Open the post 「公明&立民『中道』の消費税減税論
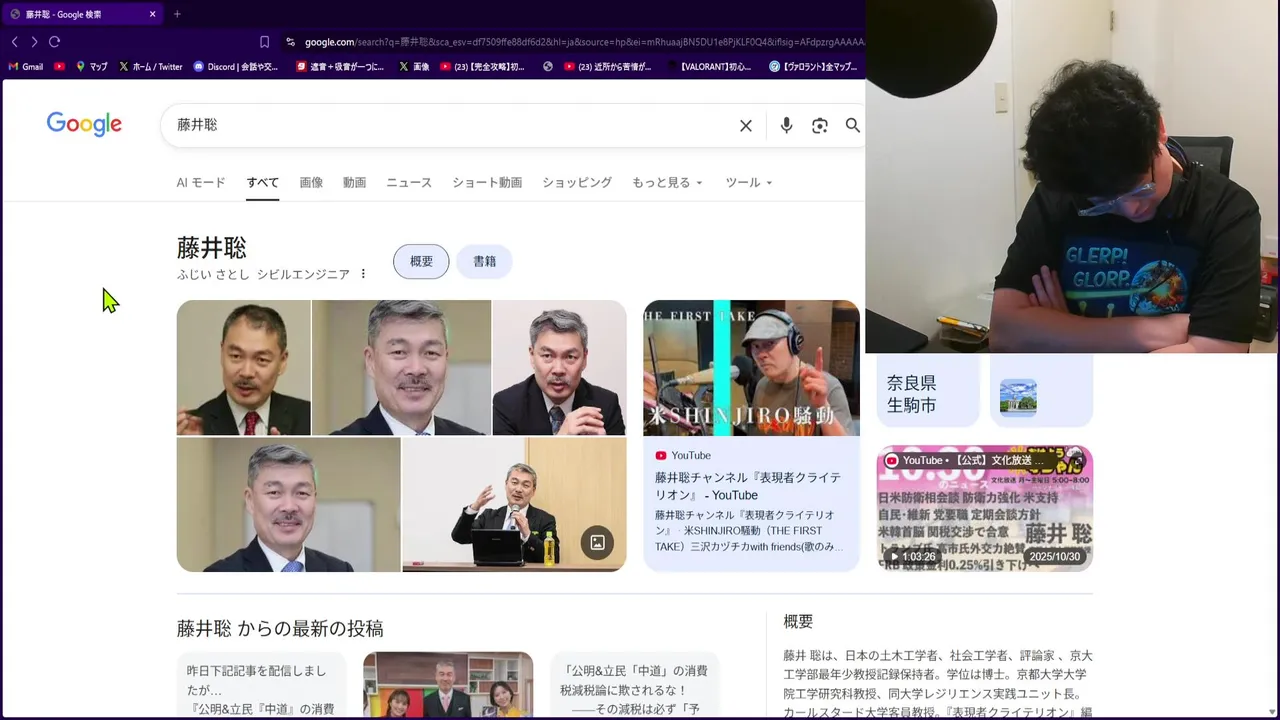This screenshot has width=1280, height=720. click(635, 686)
